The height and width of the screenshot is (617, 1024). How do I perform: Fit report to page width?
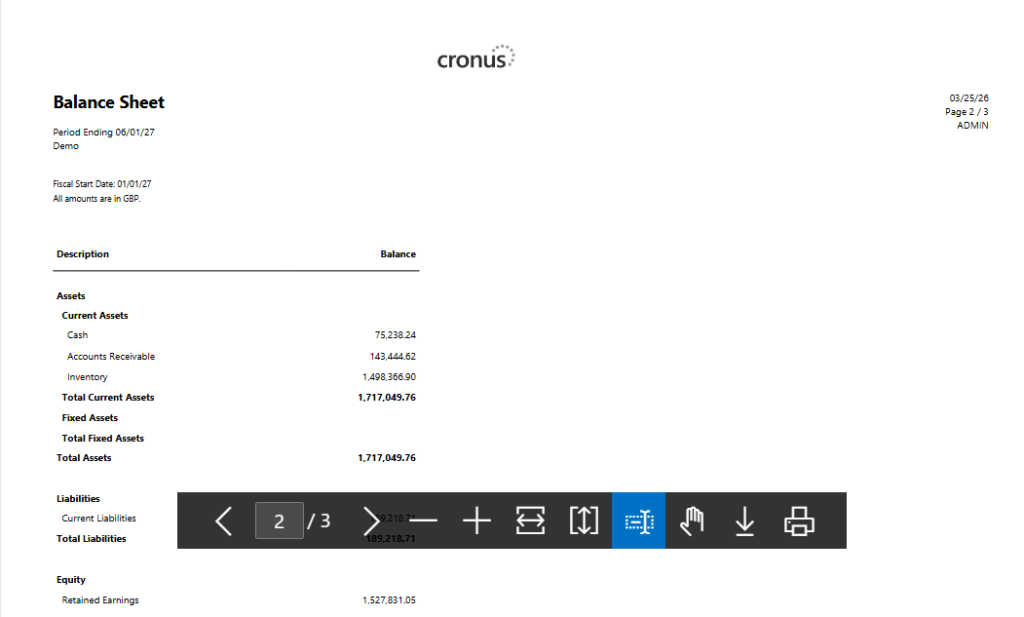[531, 520]
